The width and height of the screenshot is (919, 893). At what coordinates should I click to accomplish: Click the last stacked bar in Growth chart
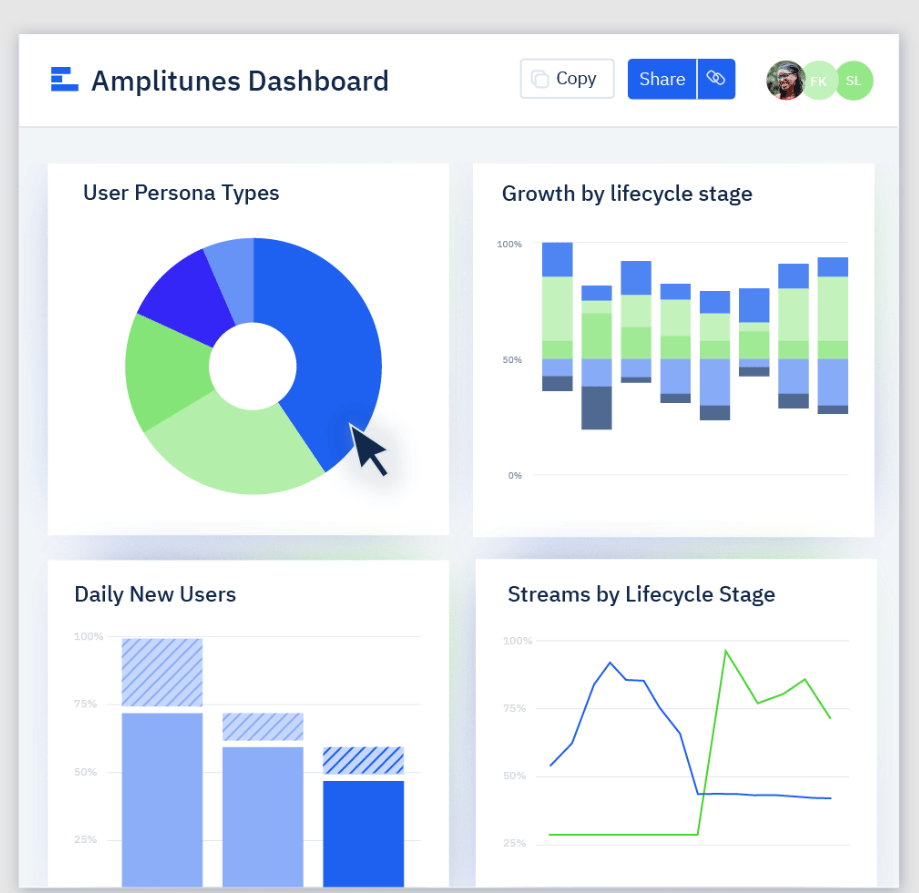pos(832,335)
